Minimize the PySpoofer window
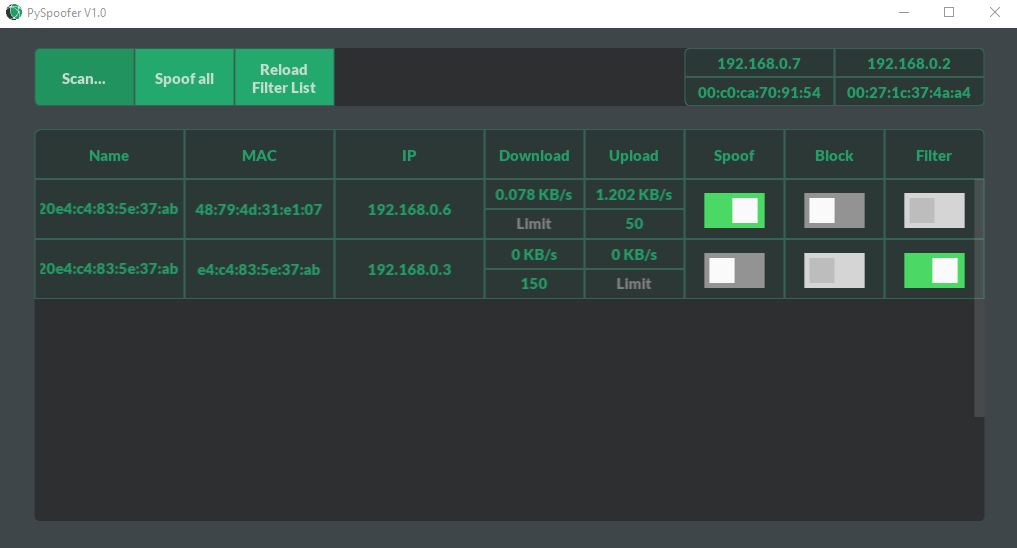The image size is (1017, 548). point(903,12)
